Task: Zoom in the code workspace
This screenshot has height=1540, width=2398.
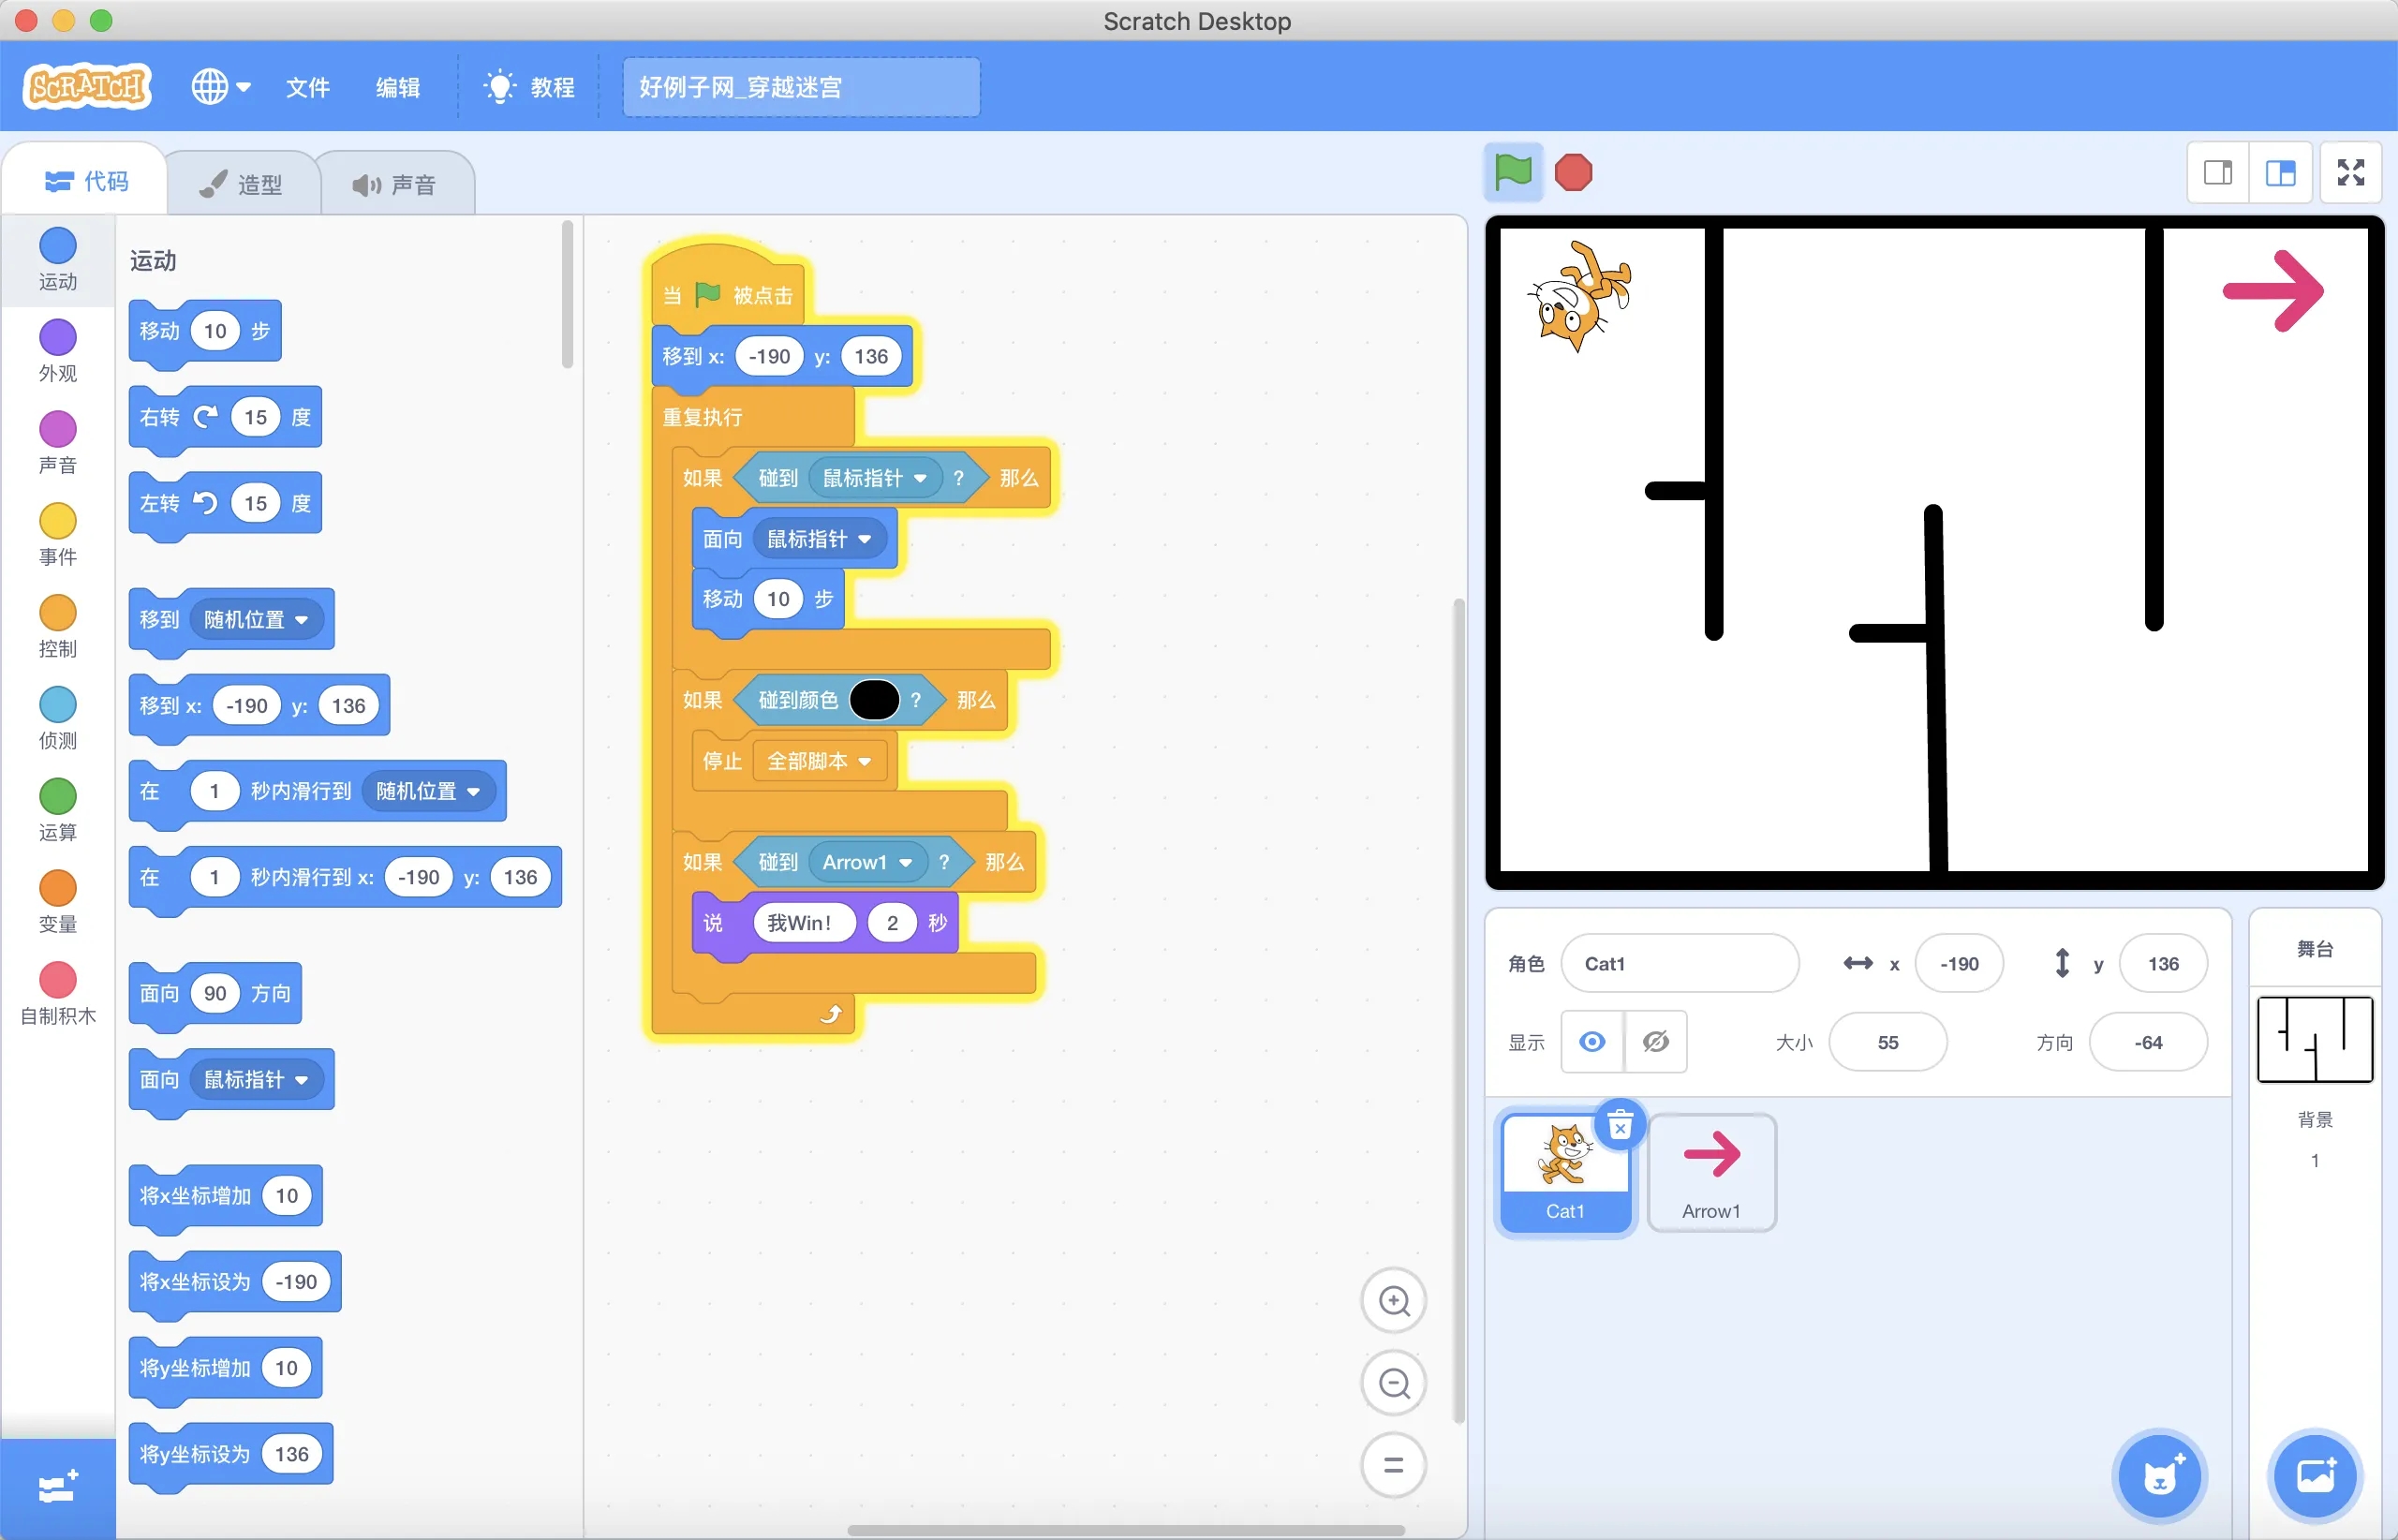Action: tap(1394, 1301)
